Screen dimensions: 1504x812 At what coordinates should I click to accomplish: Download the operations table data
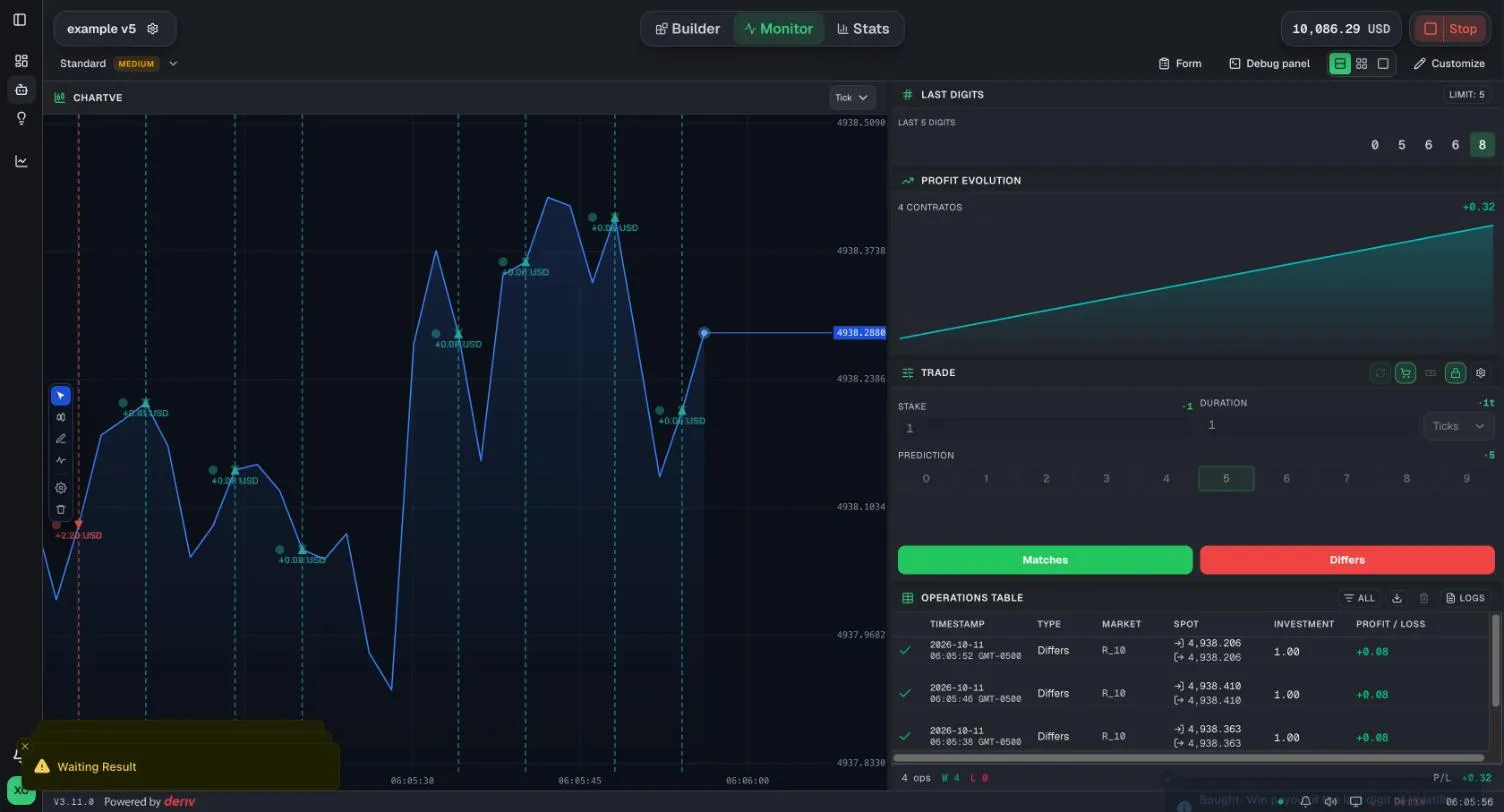click(x=1398, y=598)
